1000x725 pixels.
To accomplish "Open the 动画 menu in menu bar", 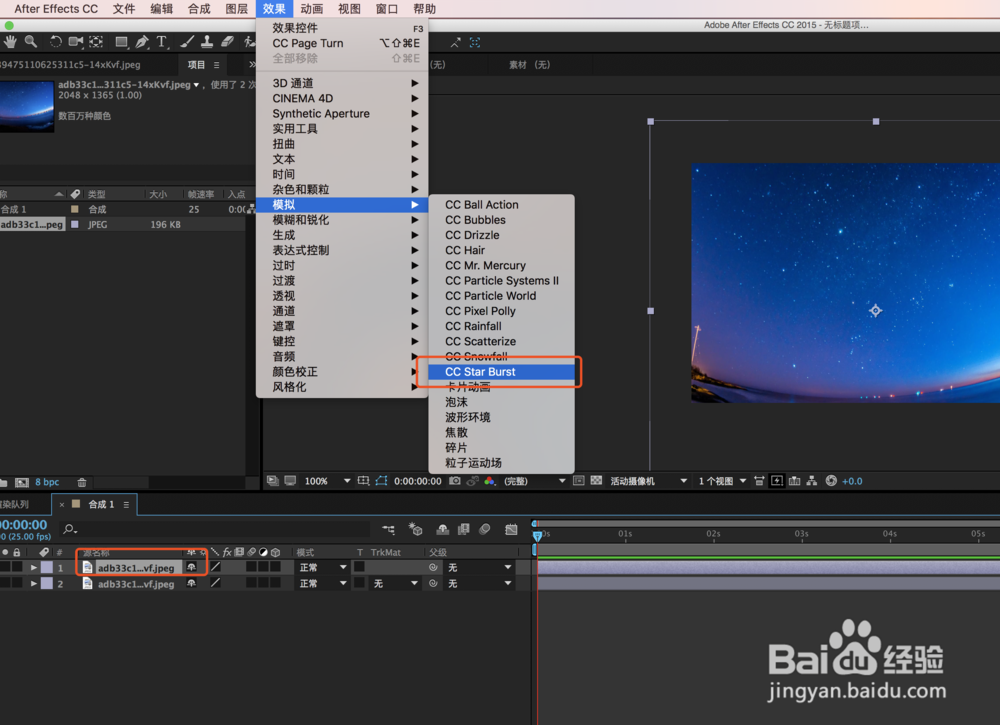I will (312, 9).
